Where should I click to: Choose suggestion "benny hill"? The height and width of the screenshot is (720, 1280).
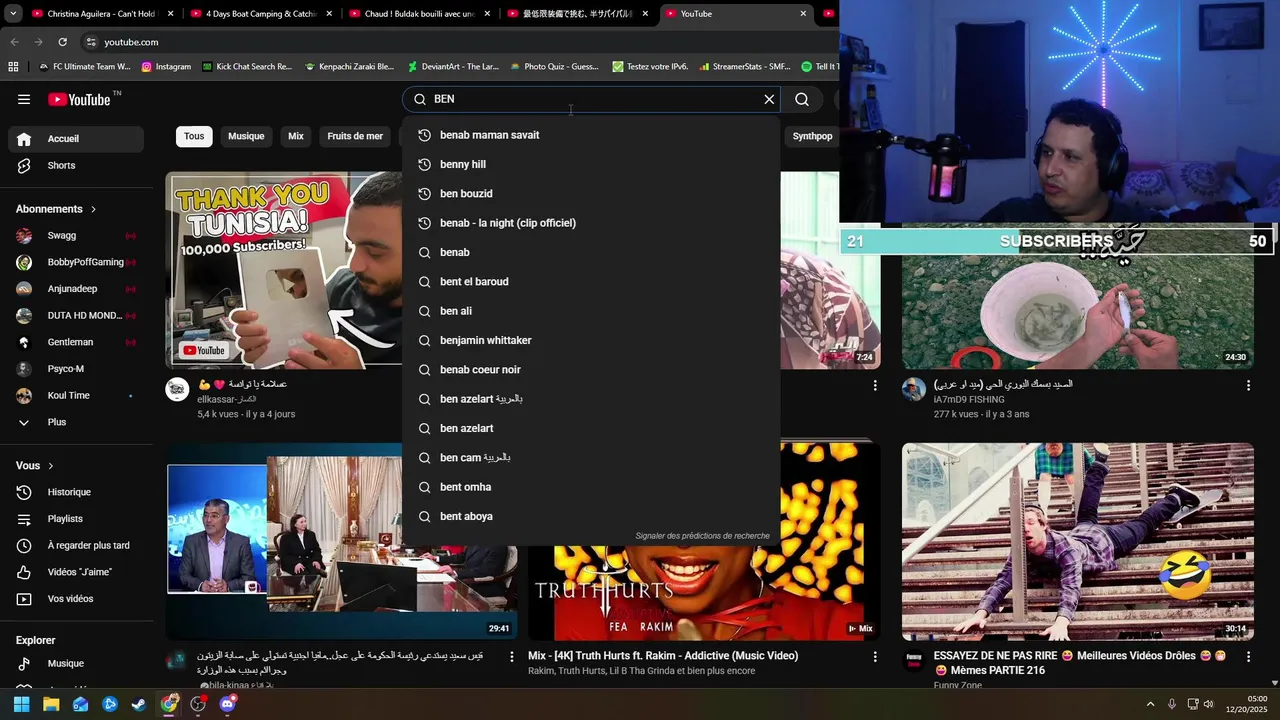point(591,164)
